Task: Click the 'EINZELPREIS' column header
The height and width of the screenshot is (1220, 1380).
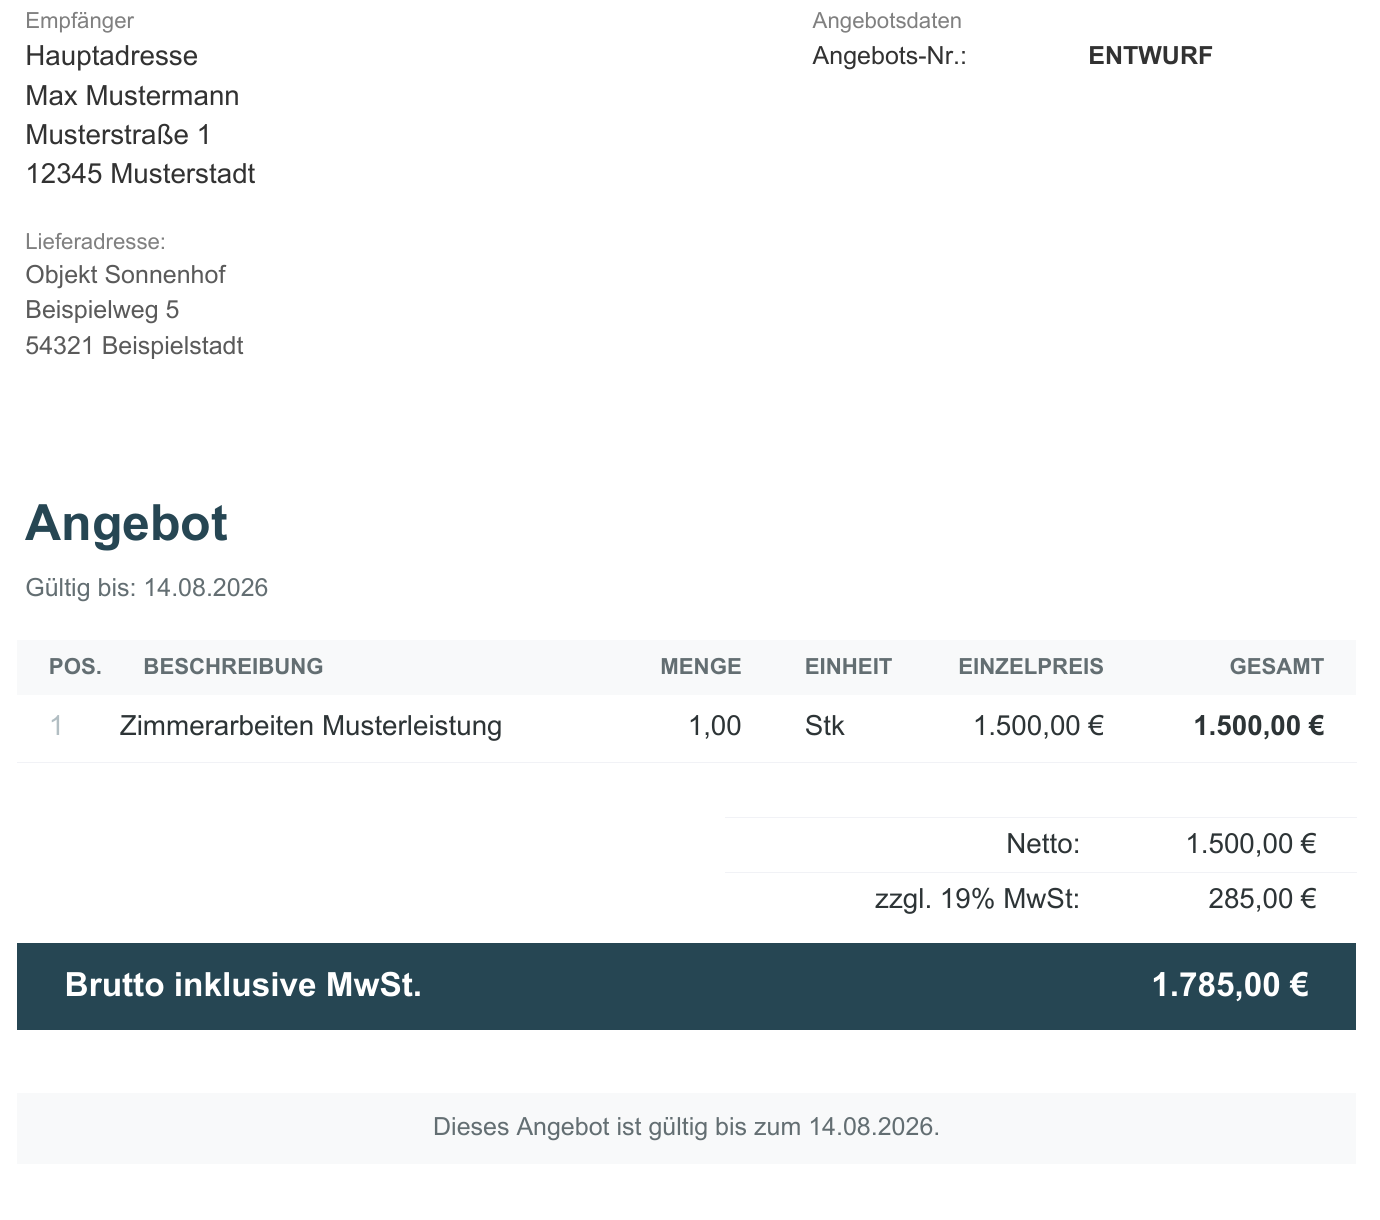Action: (x=1031, y=667)
